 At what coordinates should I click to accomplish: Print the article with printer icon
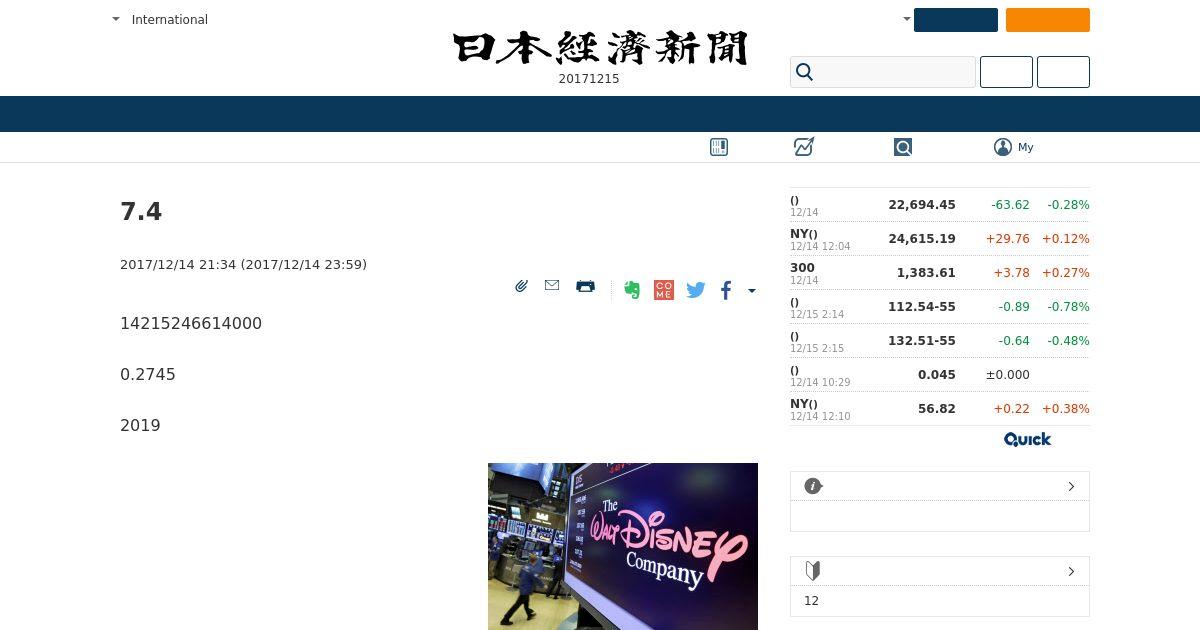coord(586,286)
